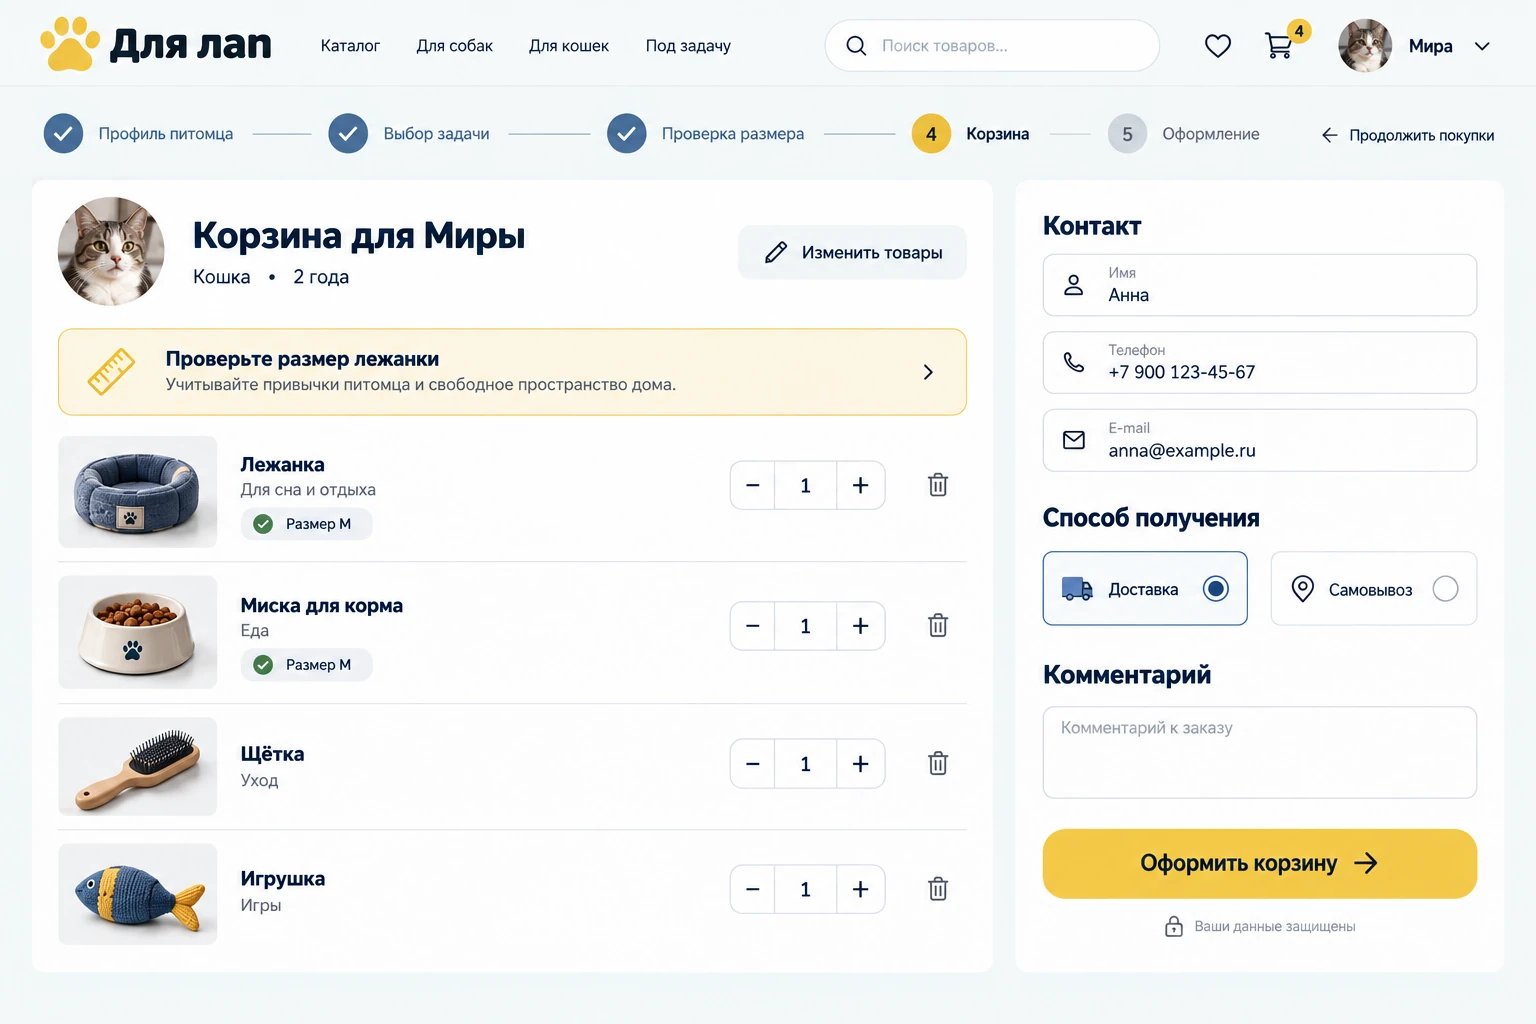The height and width of the screenshot is (1024, 1536).
Task: Return to Проверка размера step
Action: [705, 134]
